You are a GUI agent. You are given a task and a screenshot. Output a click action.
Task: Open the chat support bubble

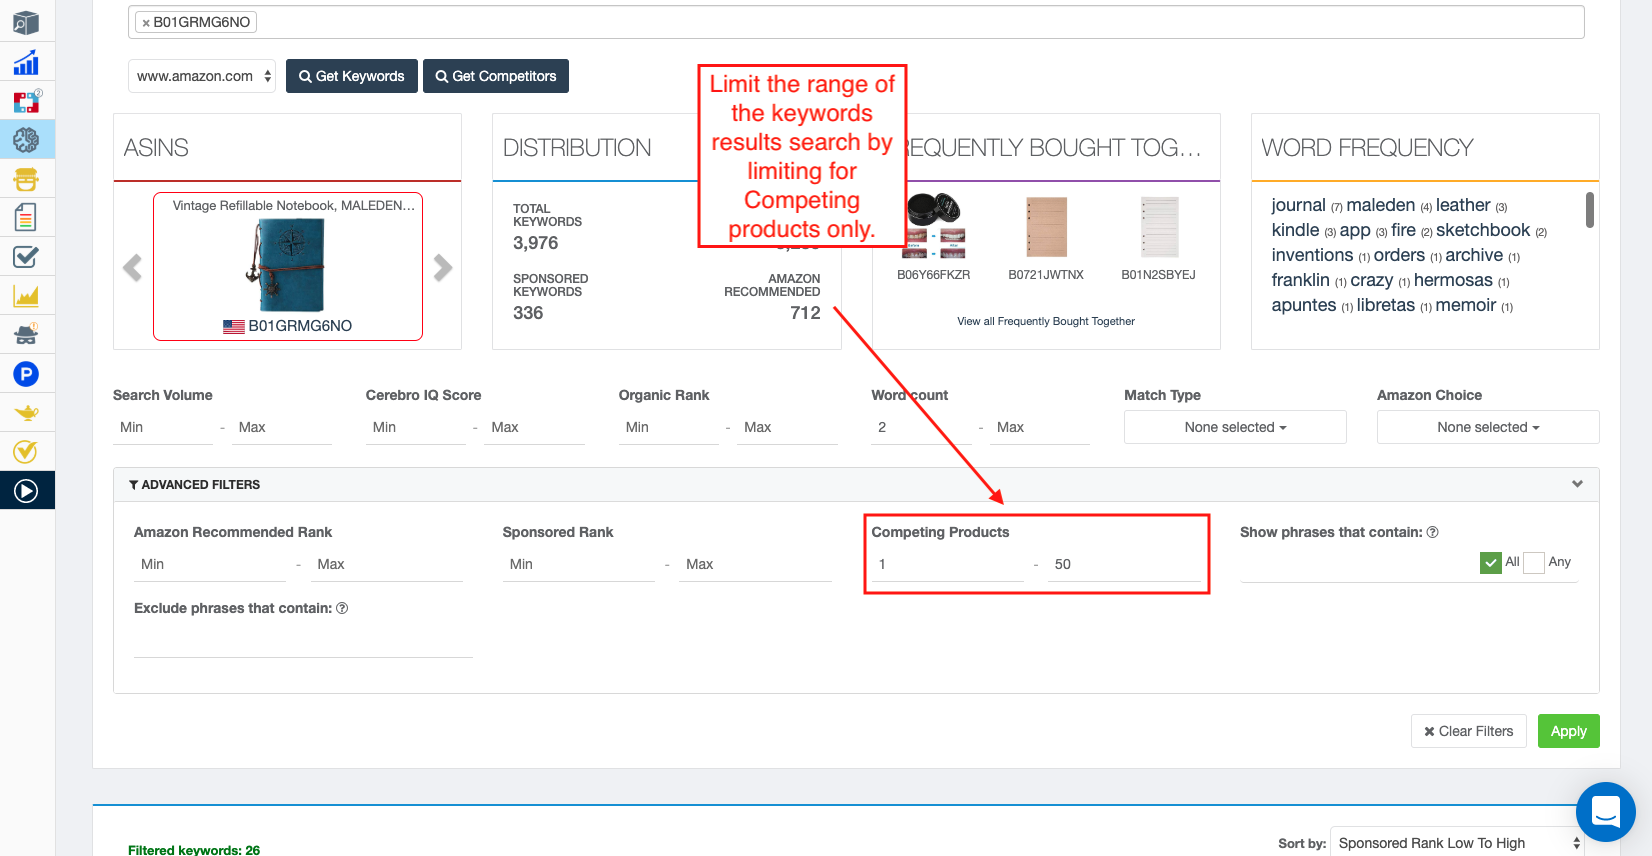[1605, 811]
